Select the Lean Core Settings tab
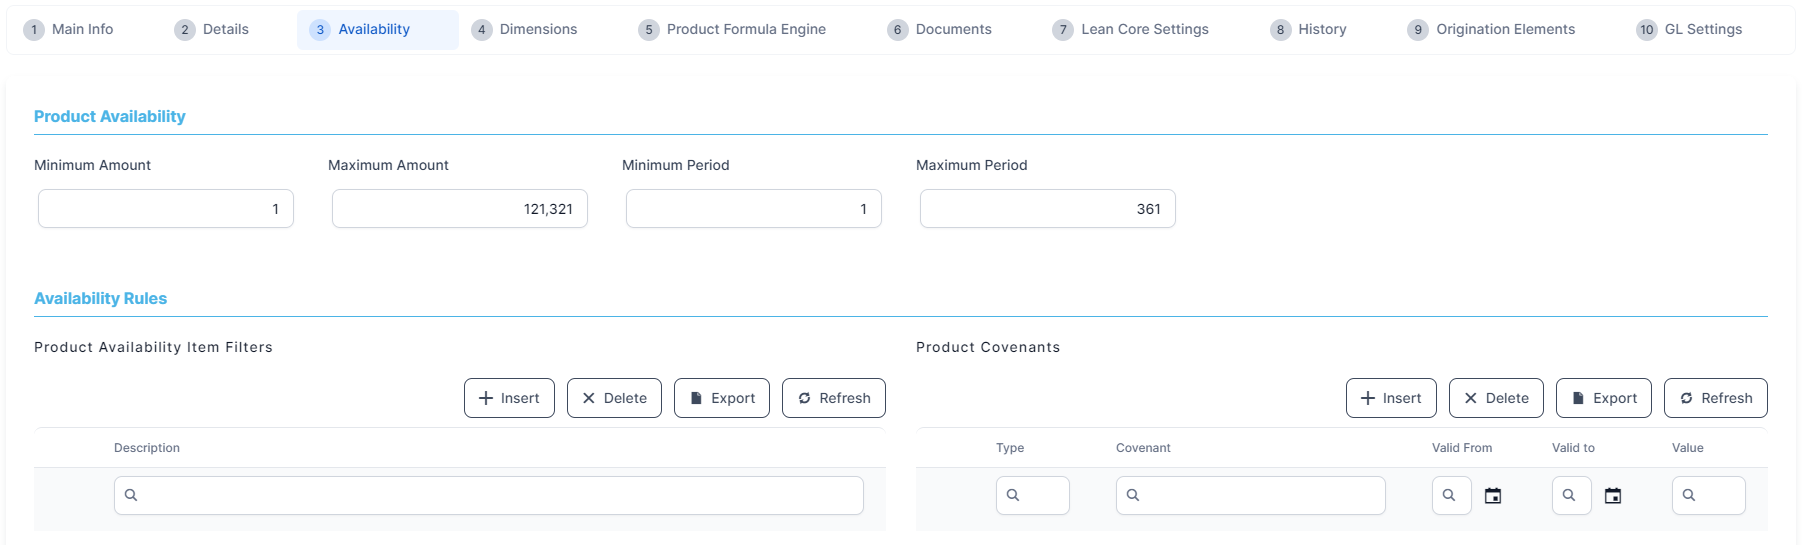The image size is (1802, 545). pos(1130,30)
